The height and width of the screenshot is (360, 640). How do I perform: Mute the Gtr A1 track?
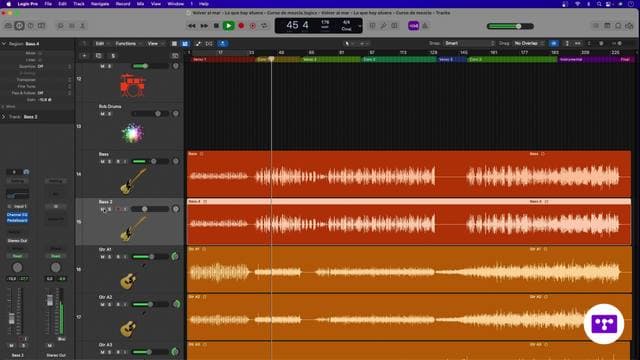[x=102, y=257]
